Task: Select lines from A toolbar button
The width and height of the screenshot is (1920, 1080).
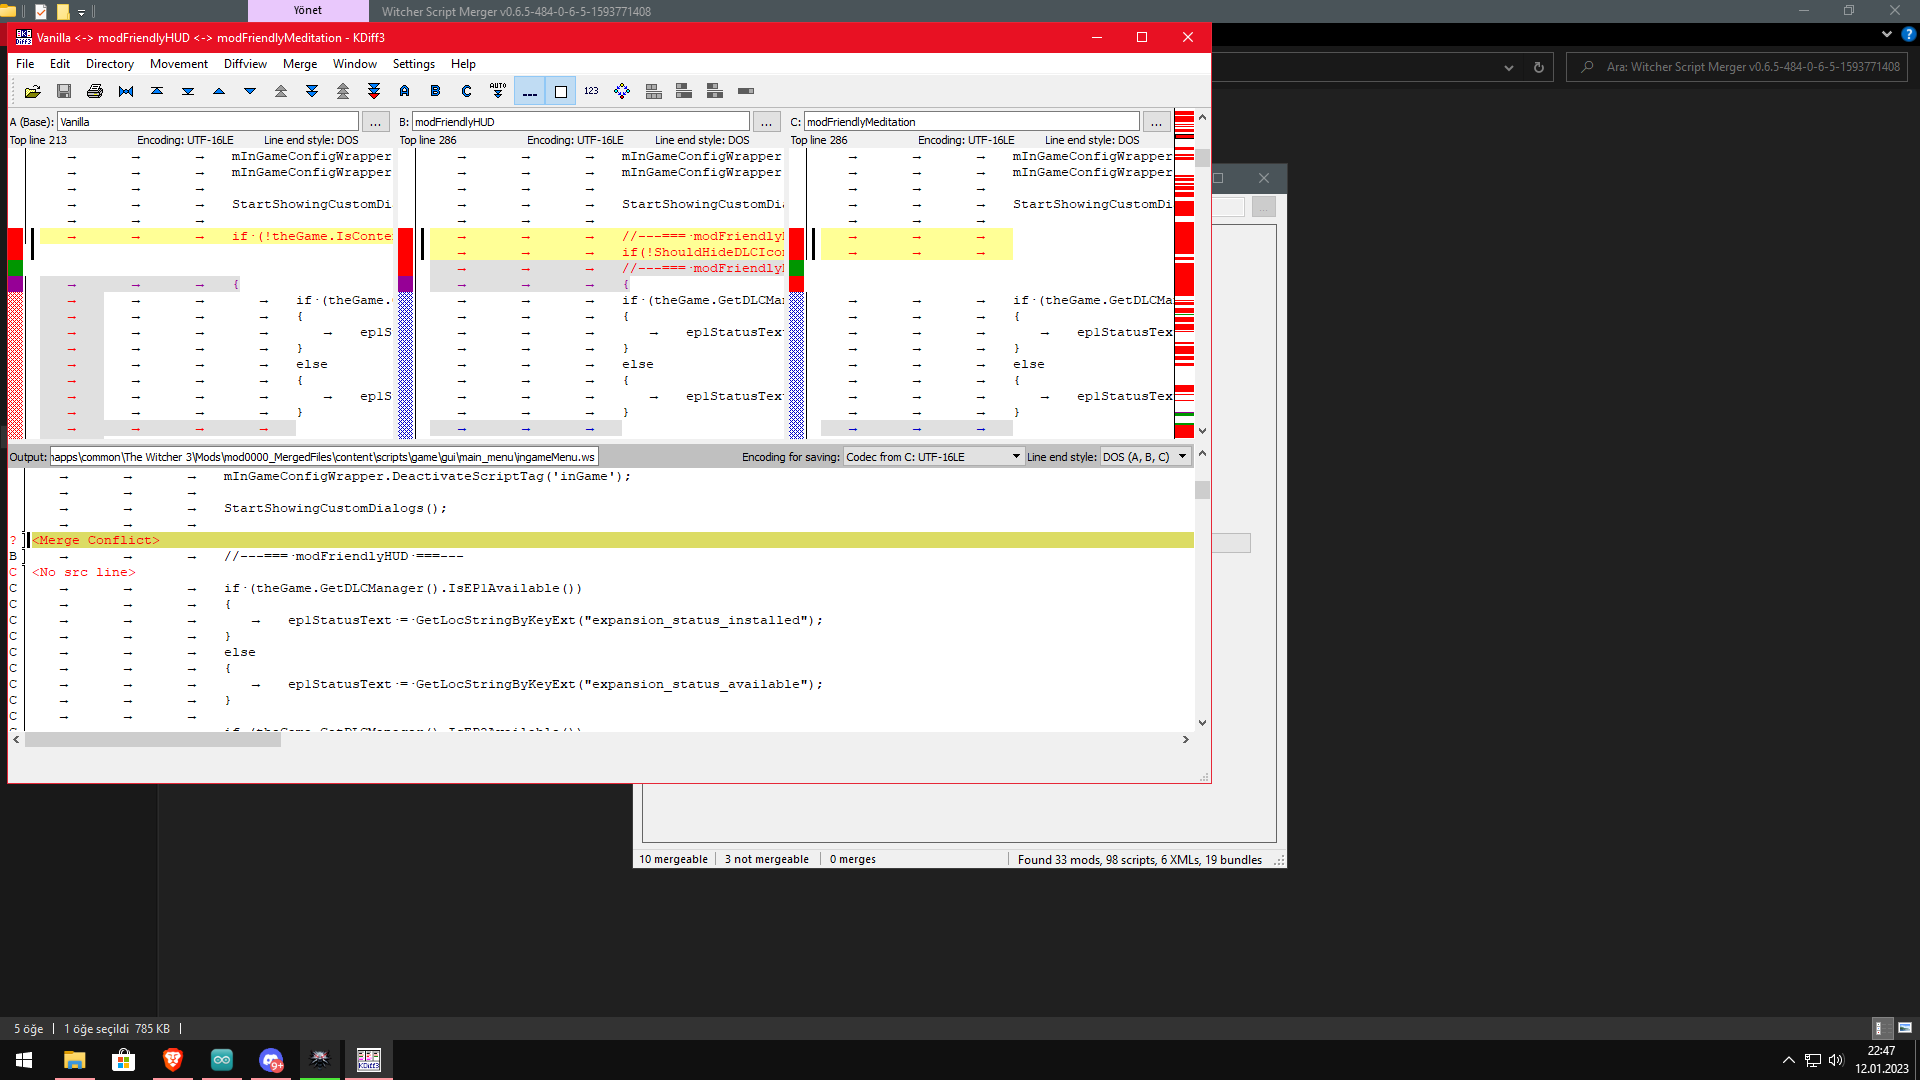Action: [x=404, y=91]
